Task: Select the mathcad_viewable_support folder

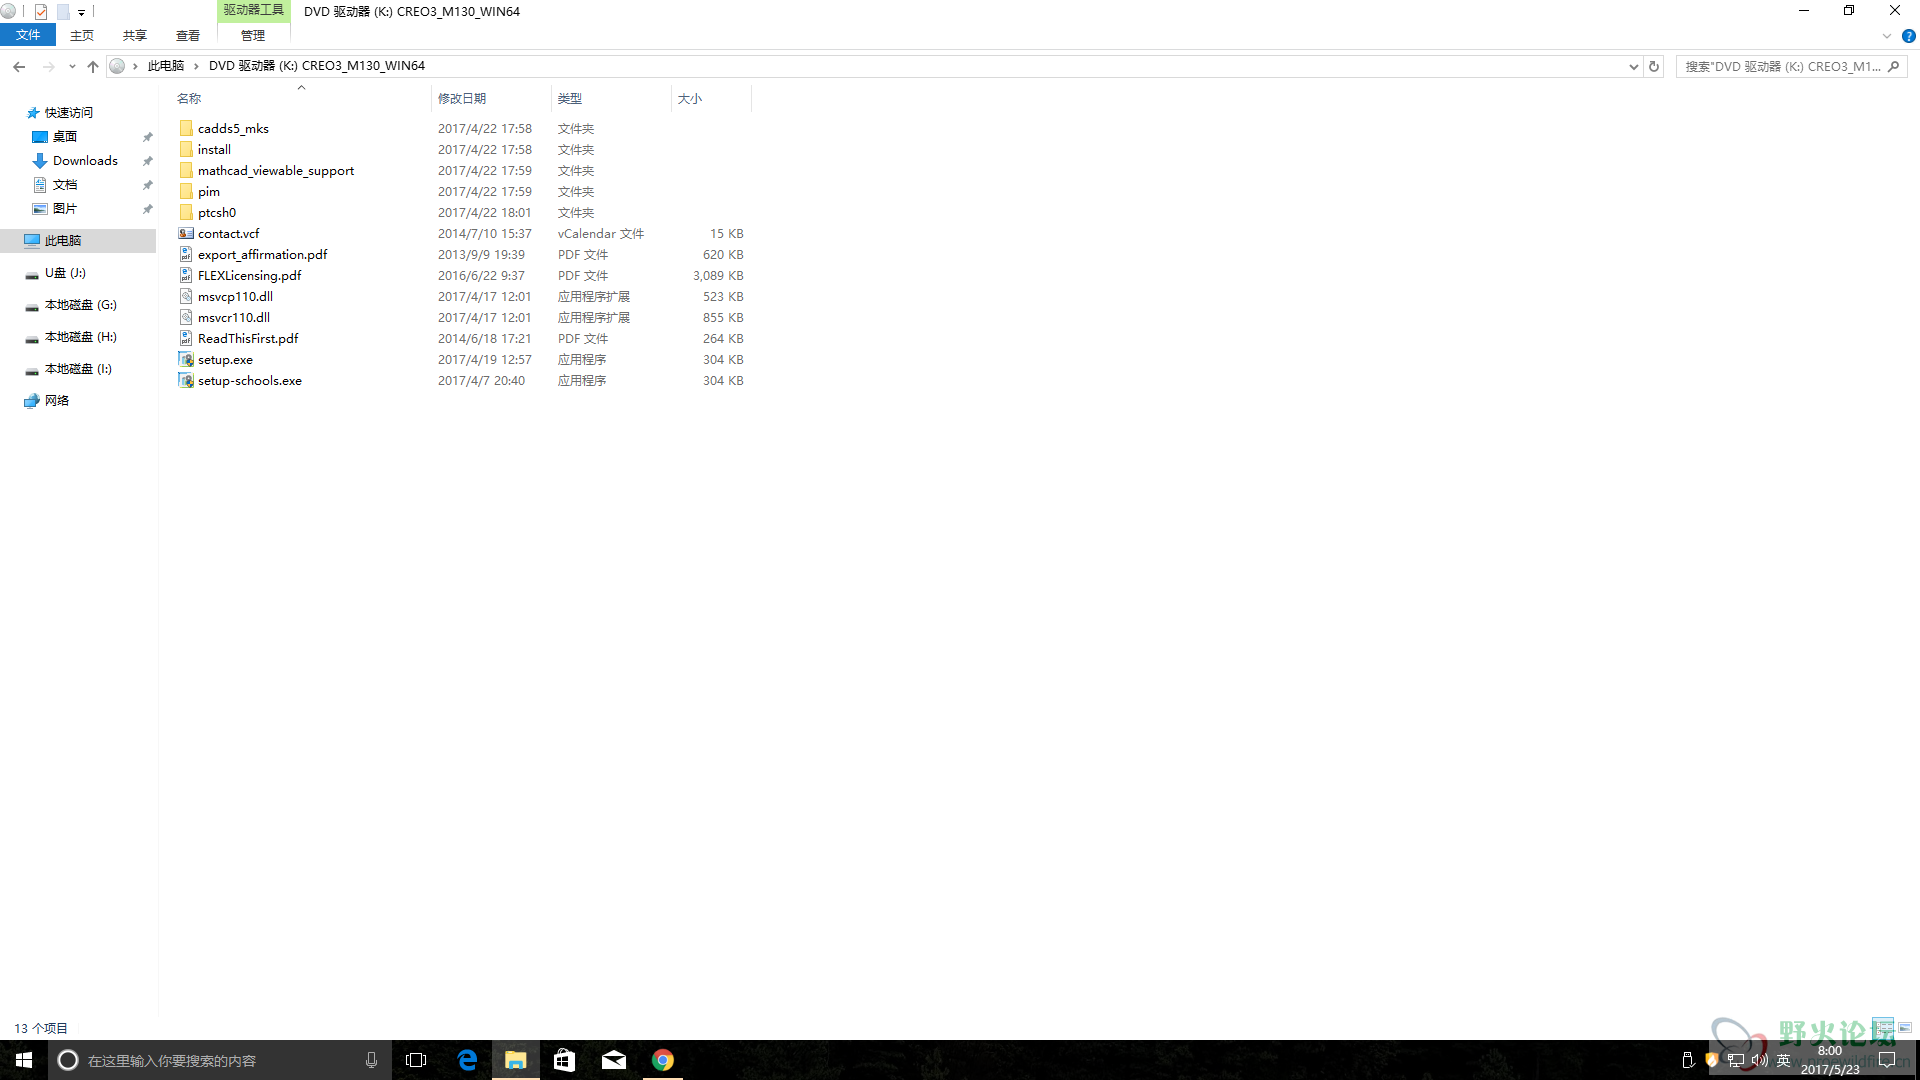Action: [x=275, y=170]
